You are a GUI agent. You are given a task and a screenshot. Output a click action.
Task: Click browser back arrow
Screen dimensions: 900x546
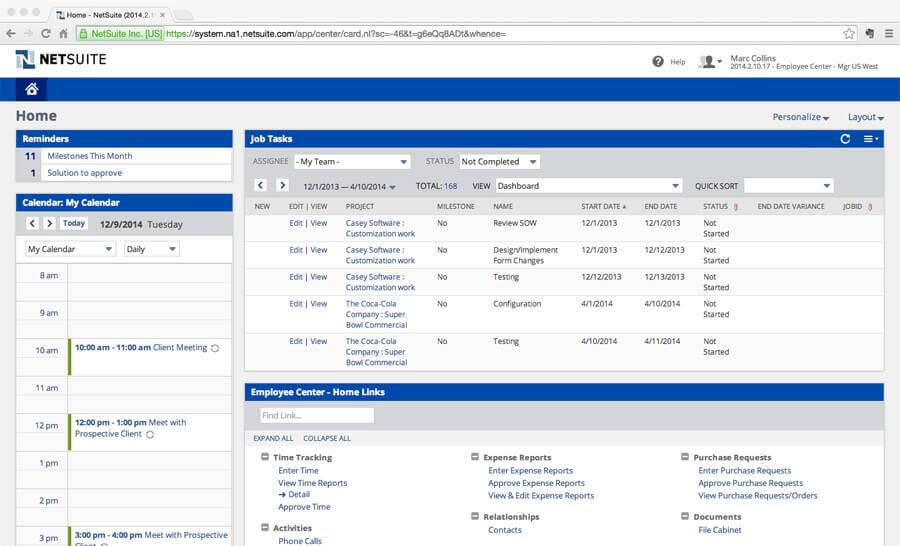point(11,34)
